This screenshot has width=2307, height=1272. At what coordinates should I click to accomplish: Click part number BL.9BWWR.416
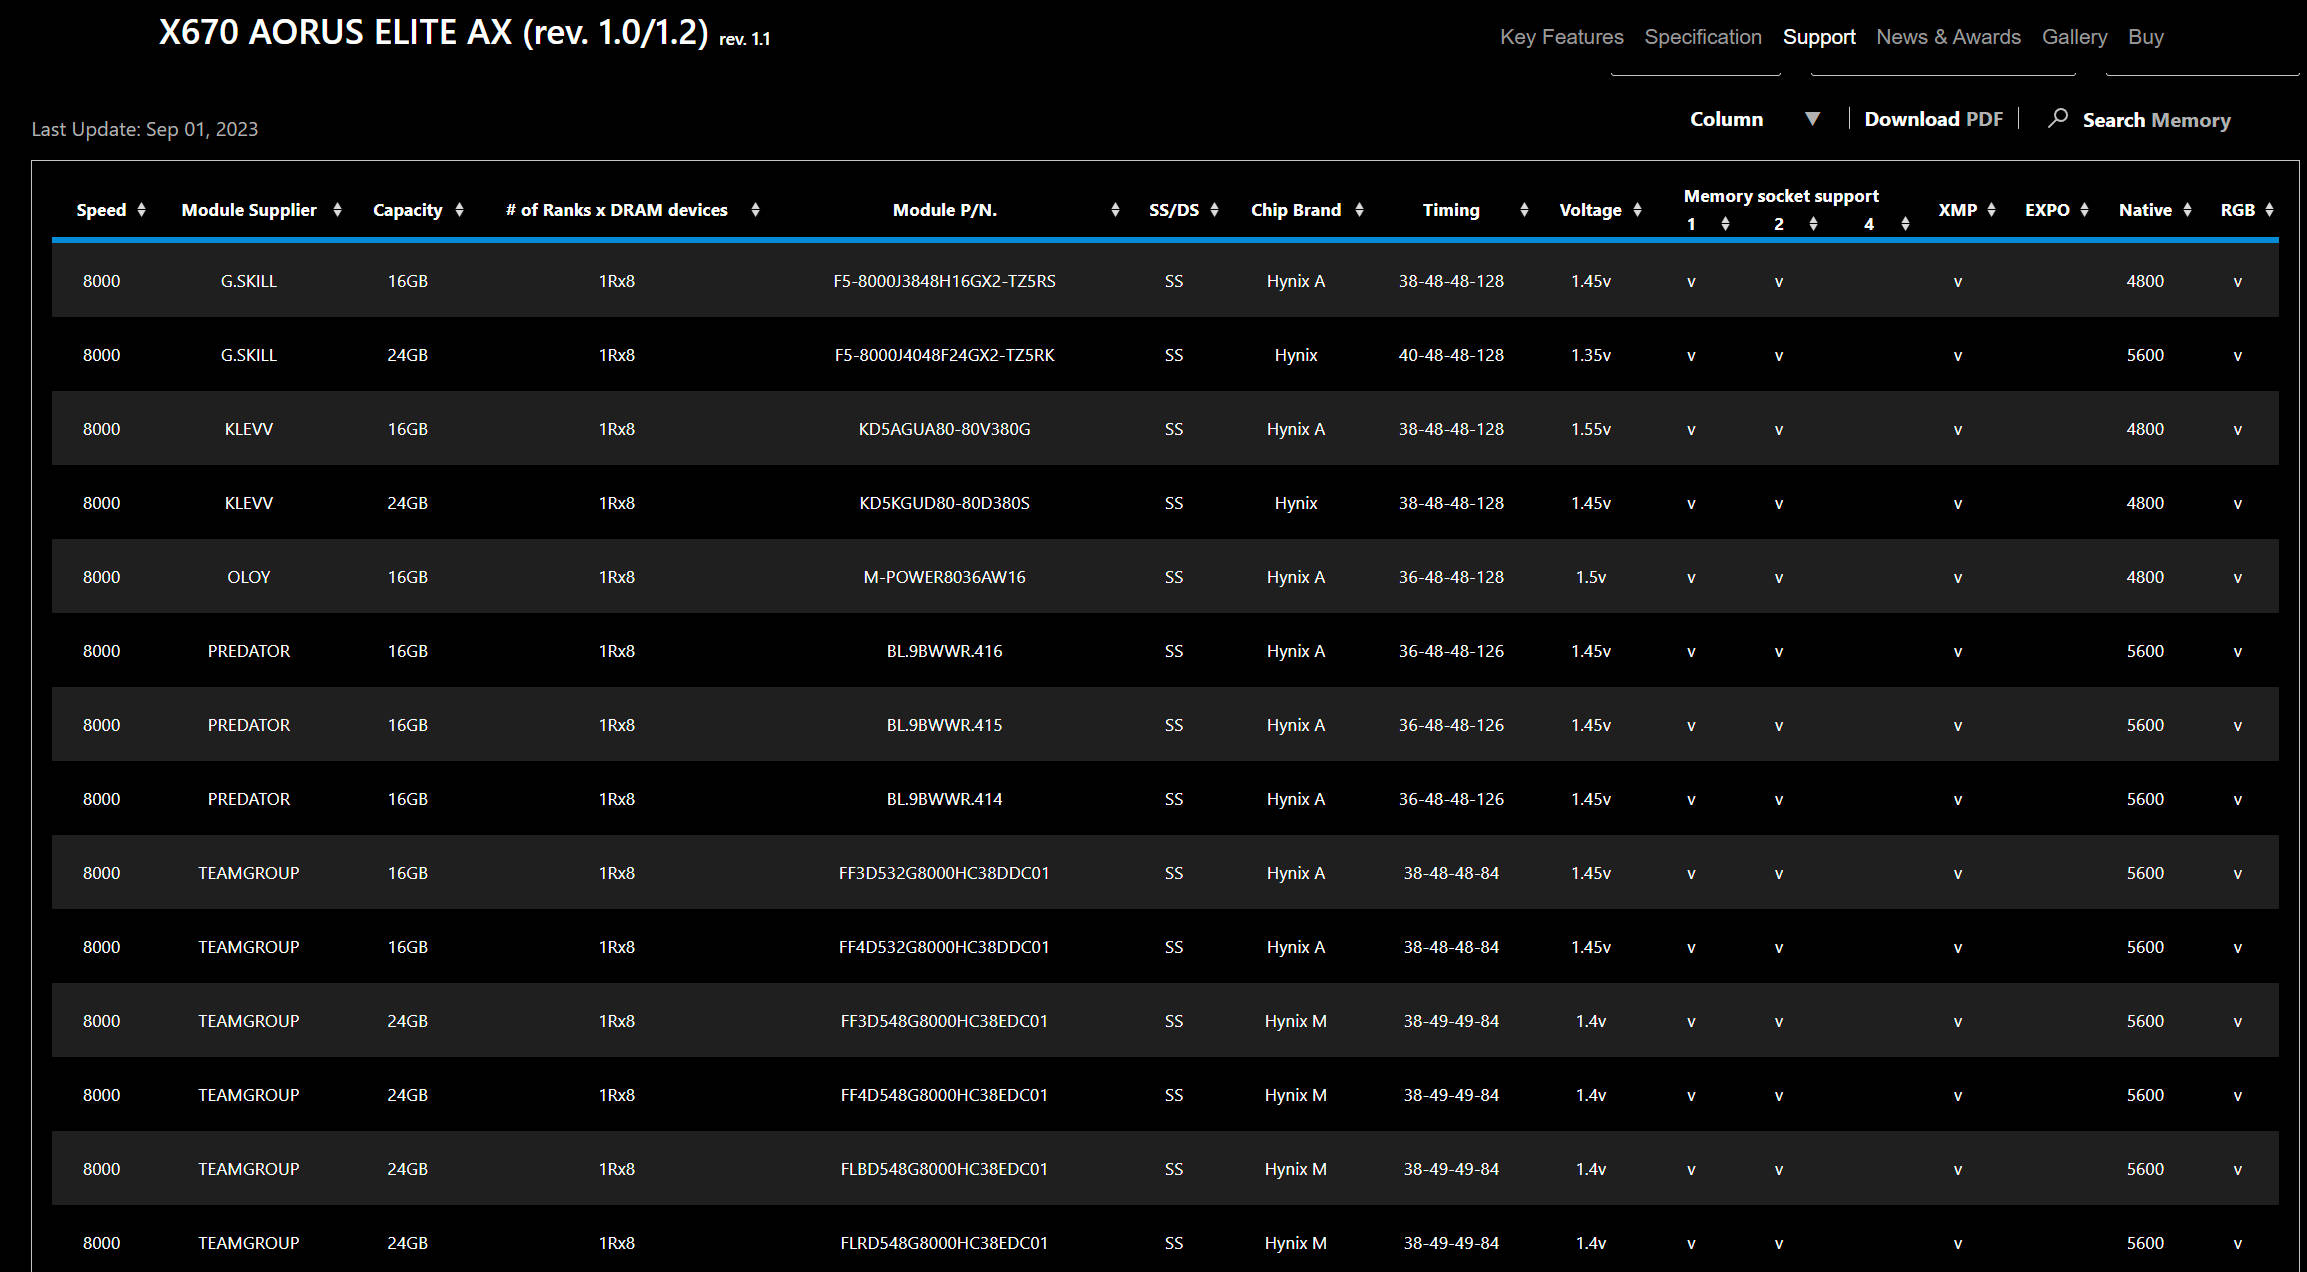click(945, 651)
